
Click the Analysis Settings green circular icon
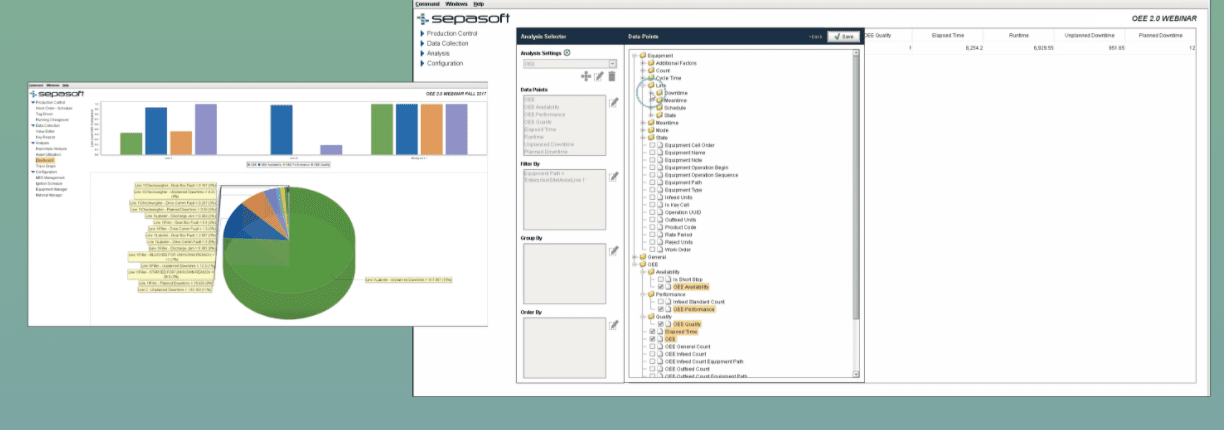pos(568,52)
